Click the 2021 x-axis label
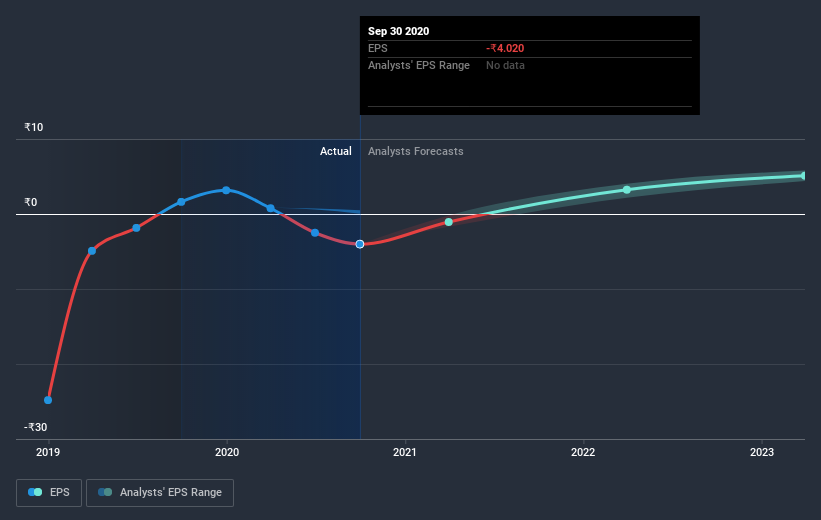 (x=405, y=452)
